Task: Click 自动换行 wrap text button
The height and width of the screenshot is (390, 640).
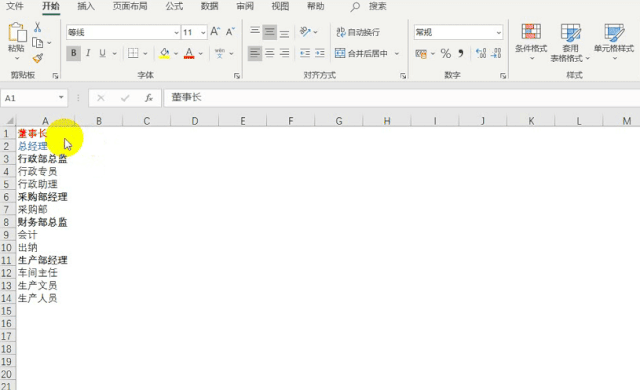Action: [358, 32]
